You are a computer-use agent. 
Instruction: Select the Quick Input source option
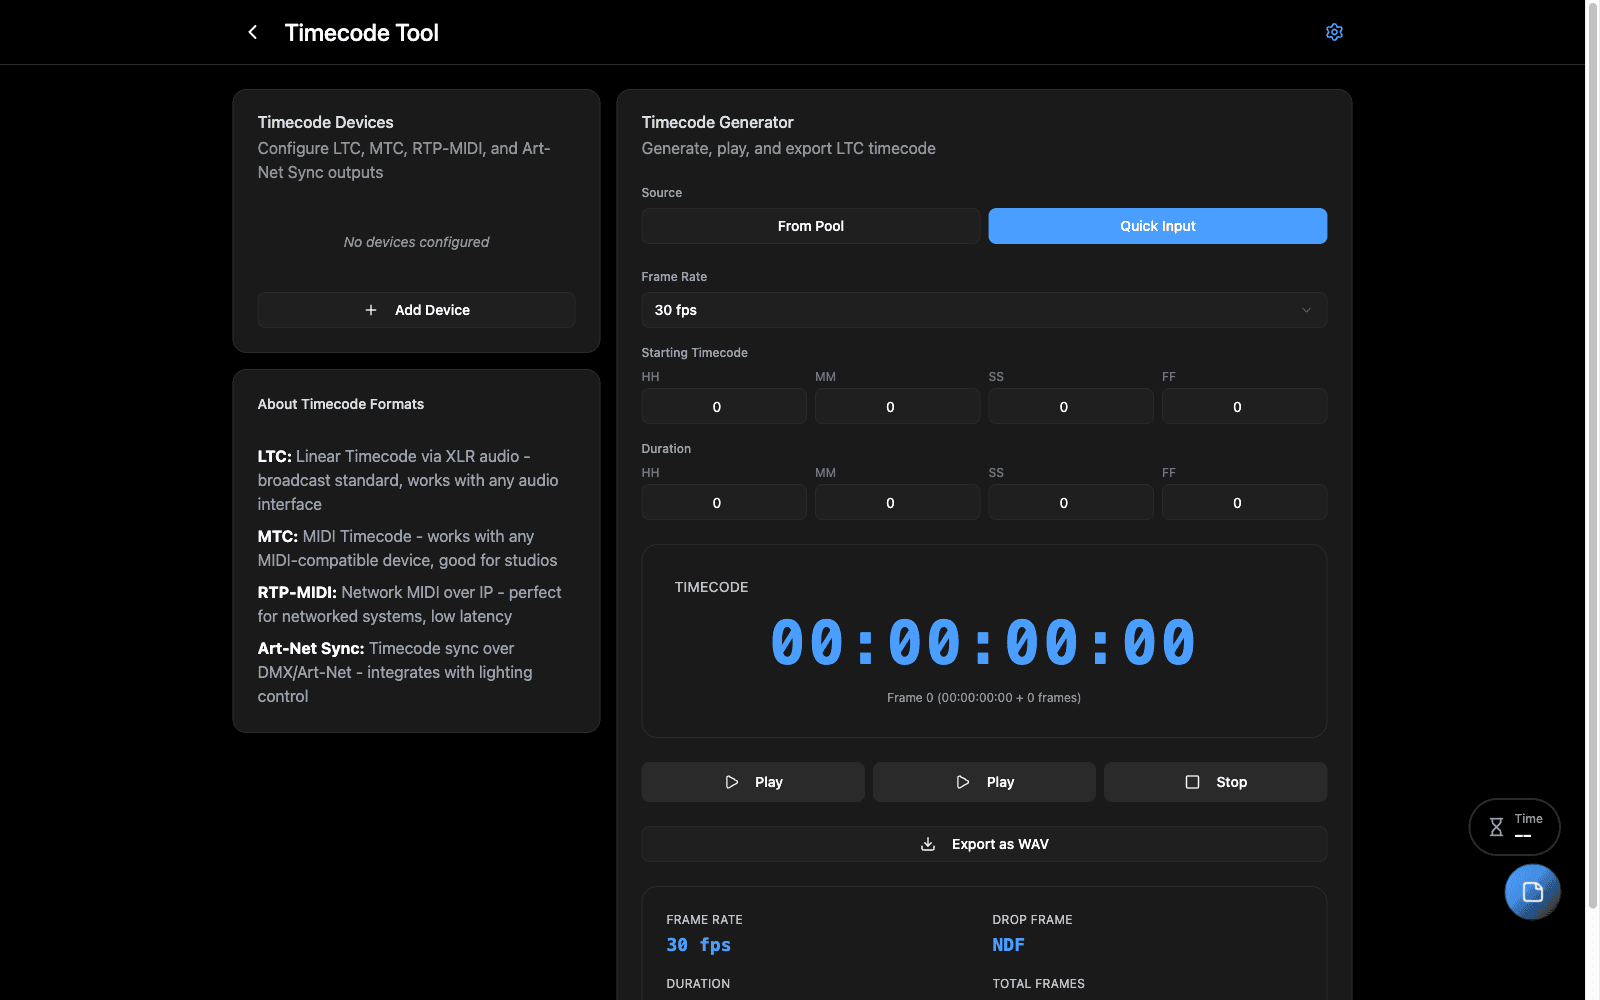point(1158,226)
